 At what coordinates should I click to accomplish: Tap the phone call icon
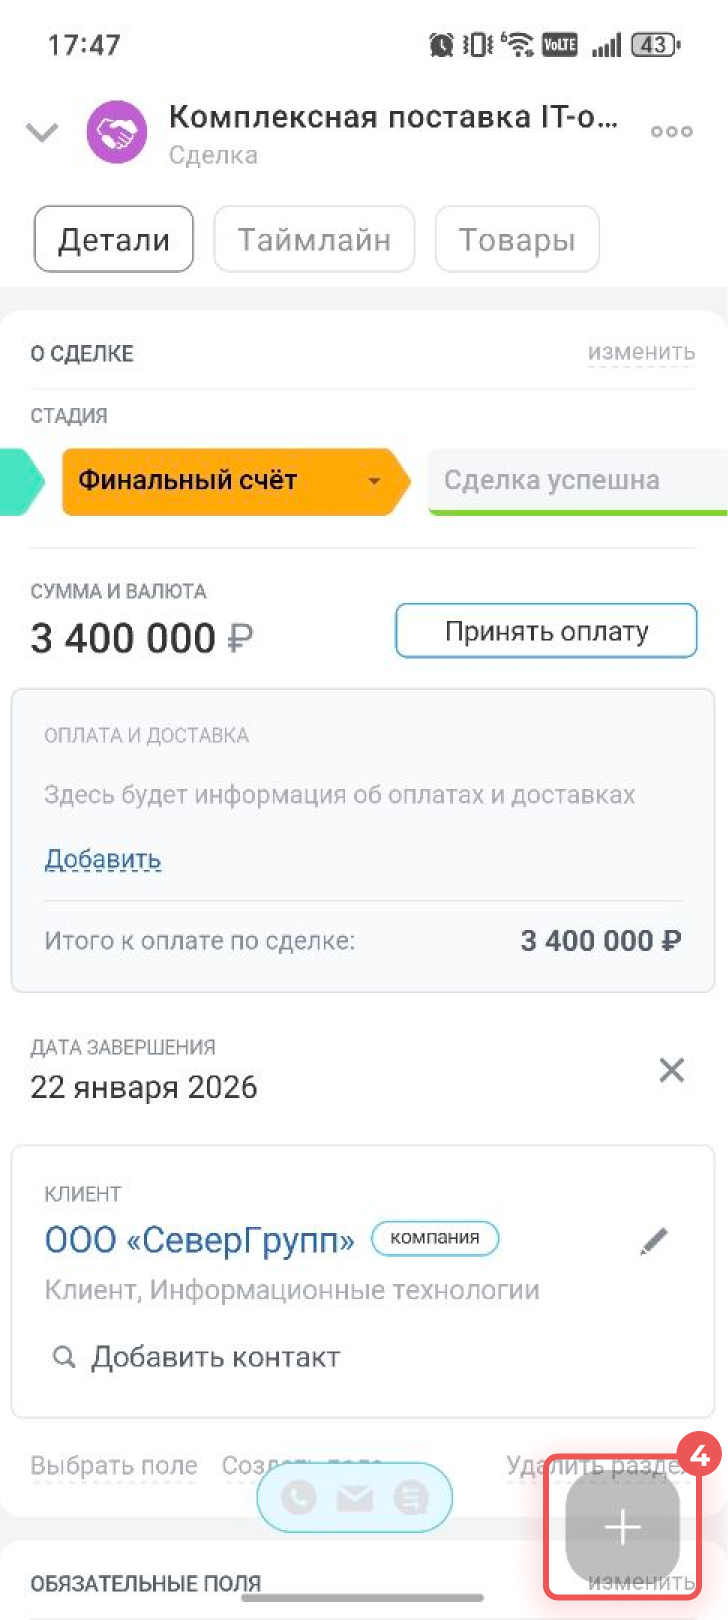(x=299, y=1497)
